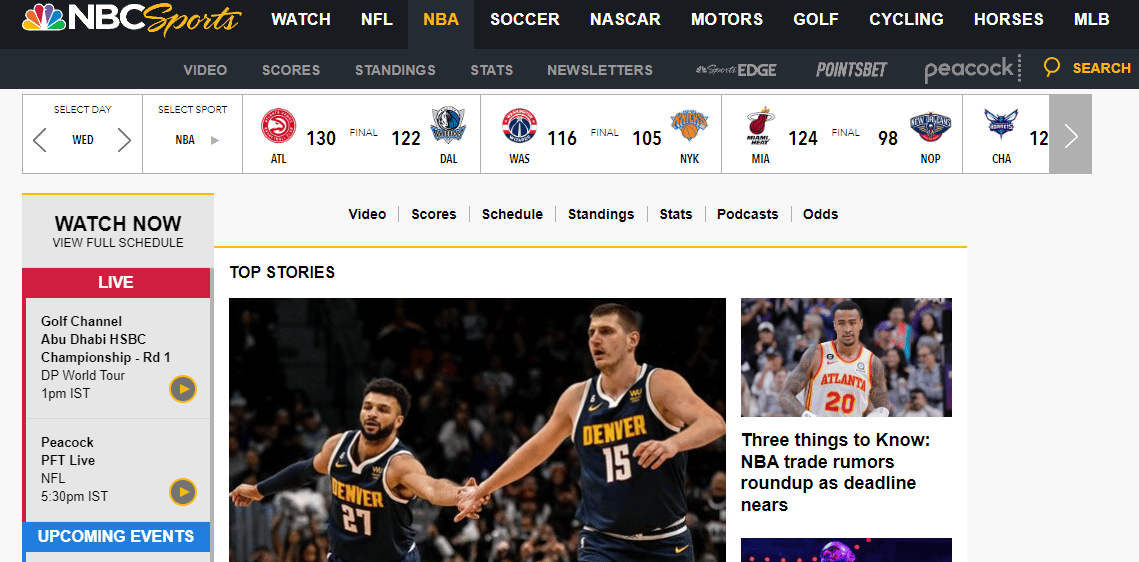Click the TOP STORIES heading
The image size is (1139, 562).
[282, 272]
